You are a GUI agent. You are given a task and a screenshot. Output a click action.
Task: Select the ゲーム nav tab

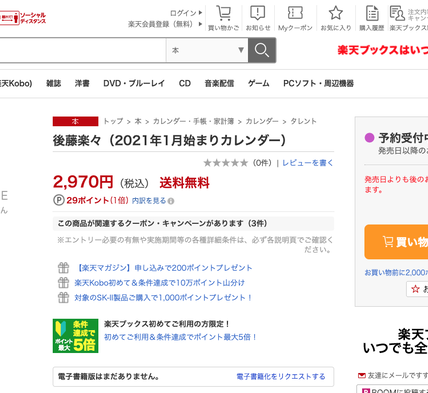(259, 83)
